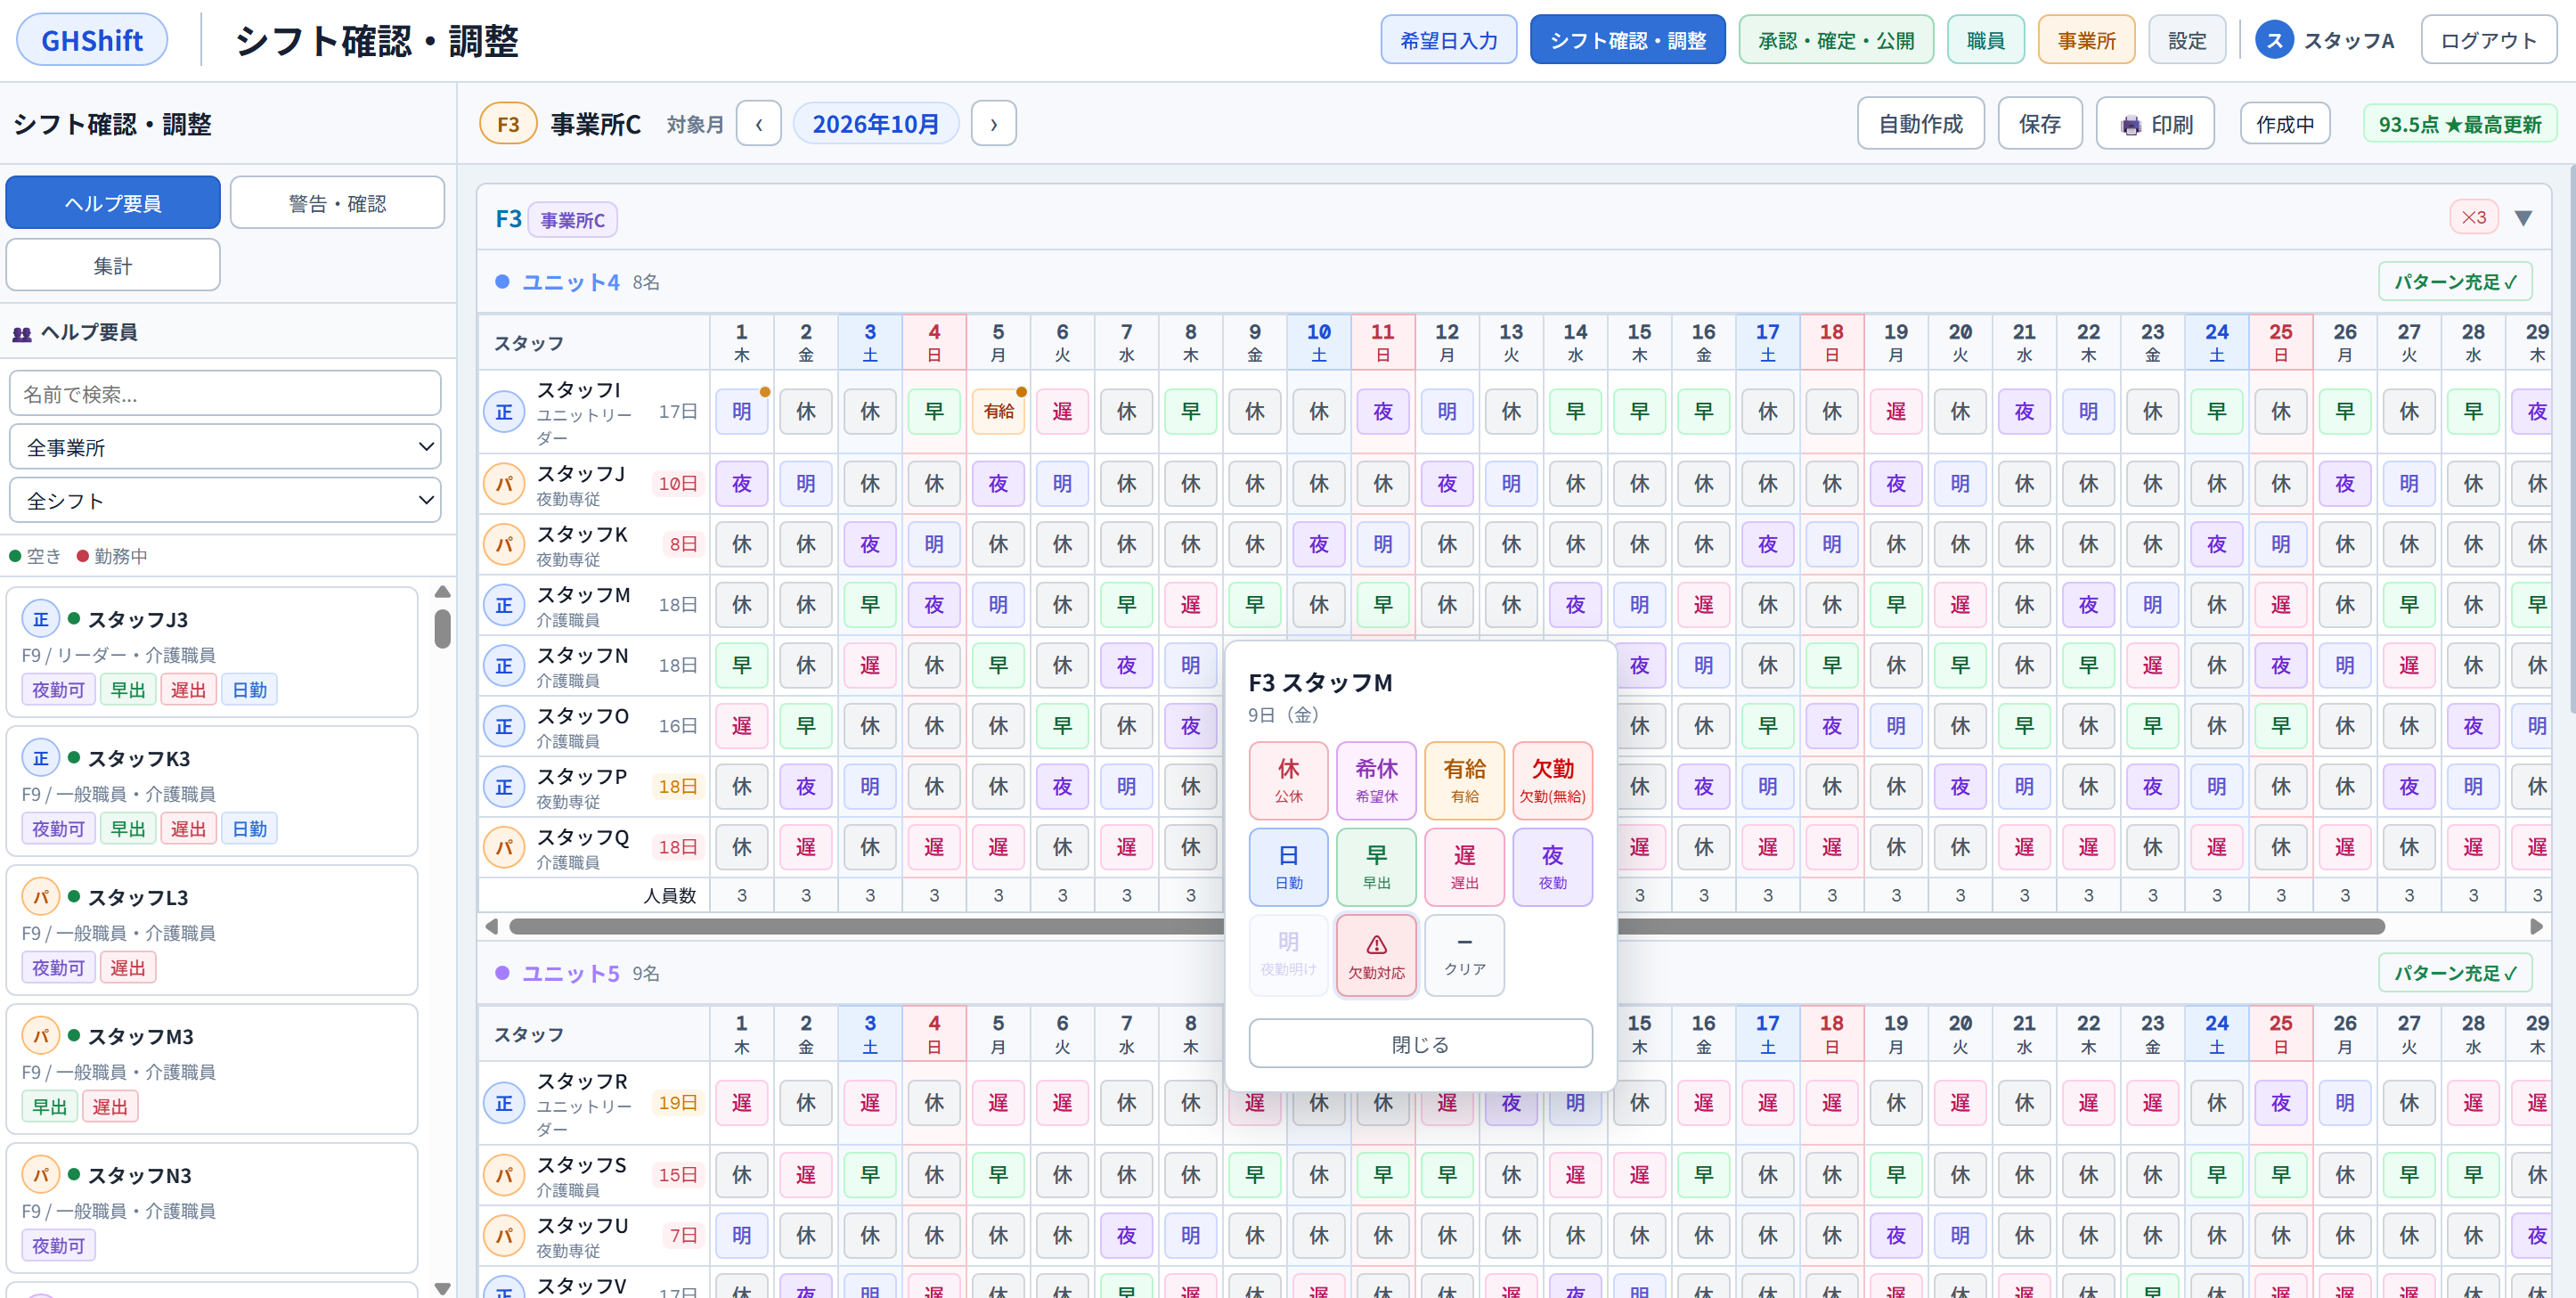Click right arrow of unit4 horizontal scrollbar
The height and width of the screenshot is (1298, 2576).
pos(2536,927)
